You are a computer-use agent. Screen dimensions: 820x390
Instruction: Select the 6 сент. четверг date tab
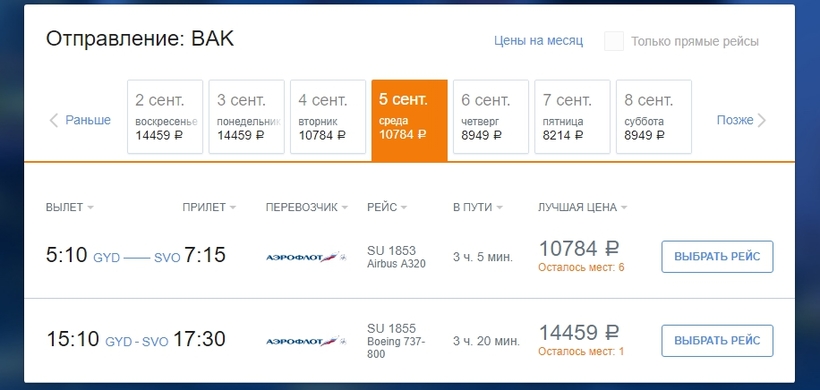click(x=491, y=117)
